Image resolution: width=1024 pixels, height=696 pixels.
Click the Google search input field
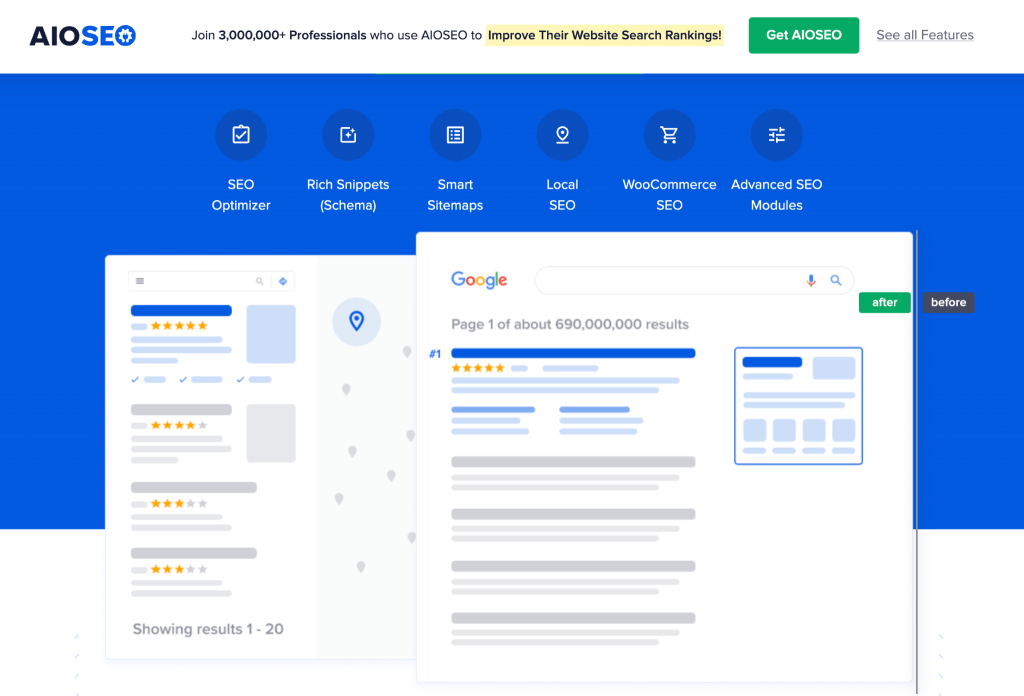(x=694, y=280)
